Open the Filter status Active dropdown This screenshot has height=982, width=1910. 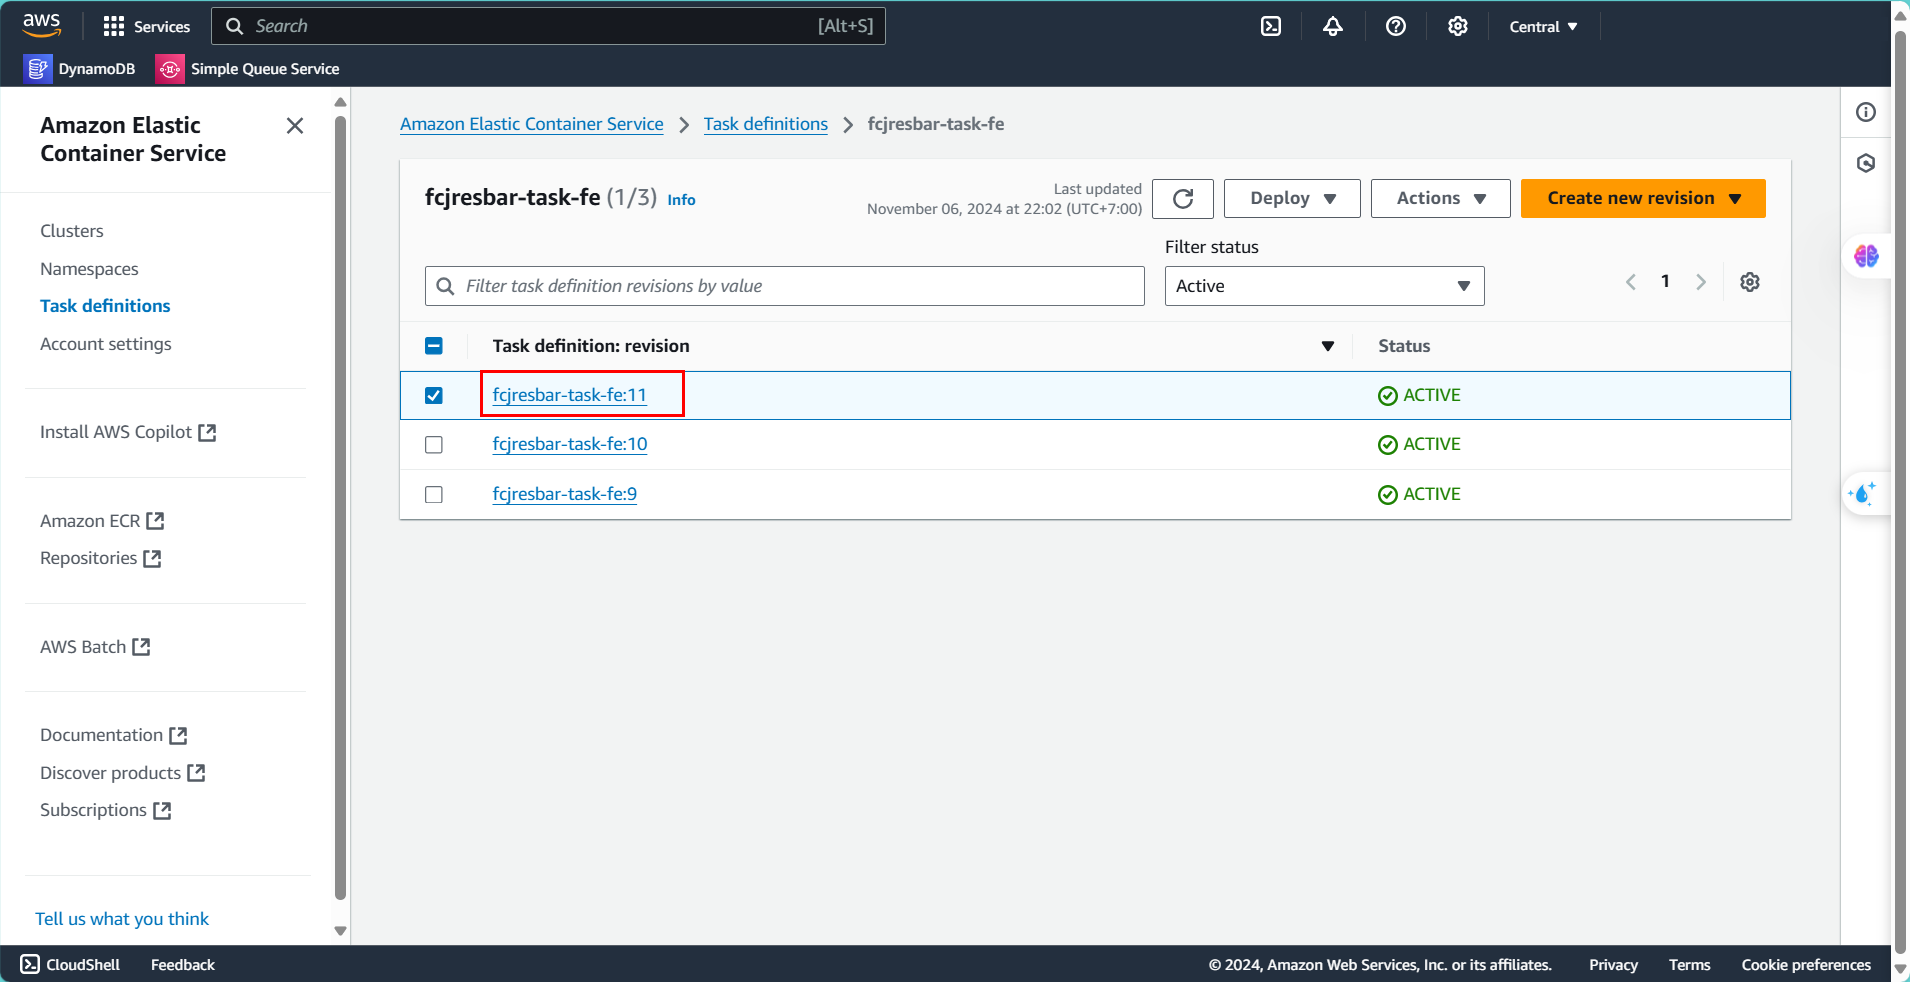click(1324, 286)
